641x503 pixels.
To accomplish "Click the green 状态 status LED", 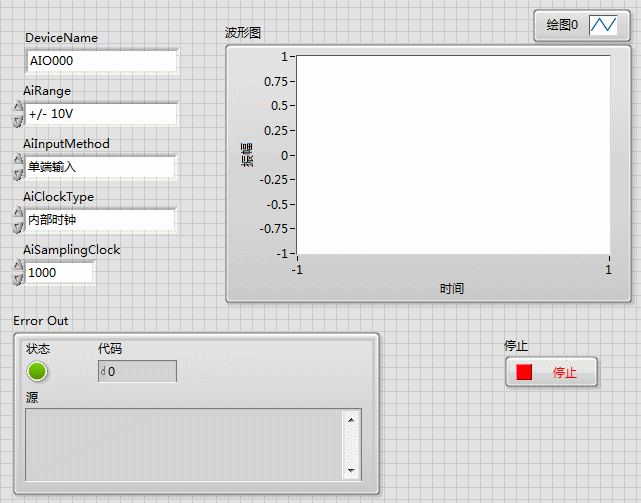I will pyautogui.click(x=37, y=371).
